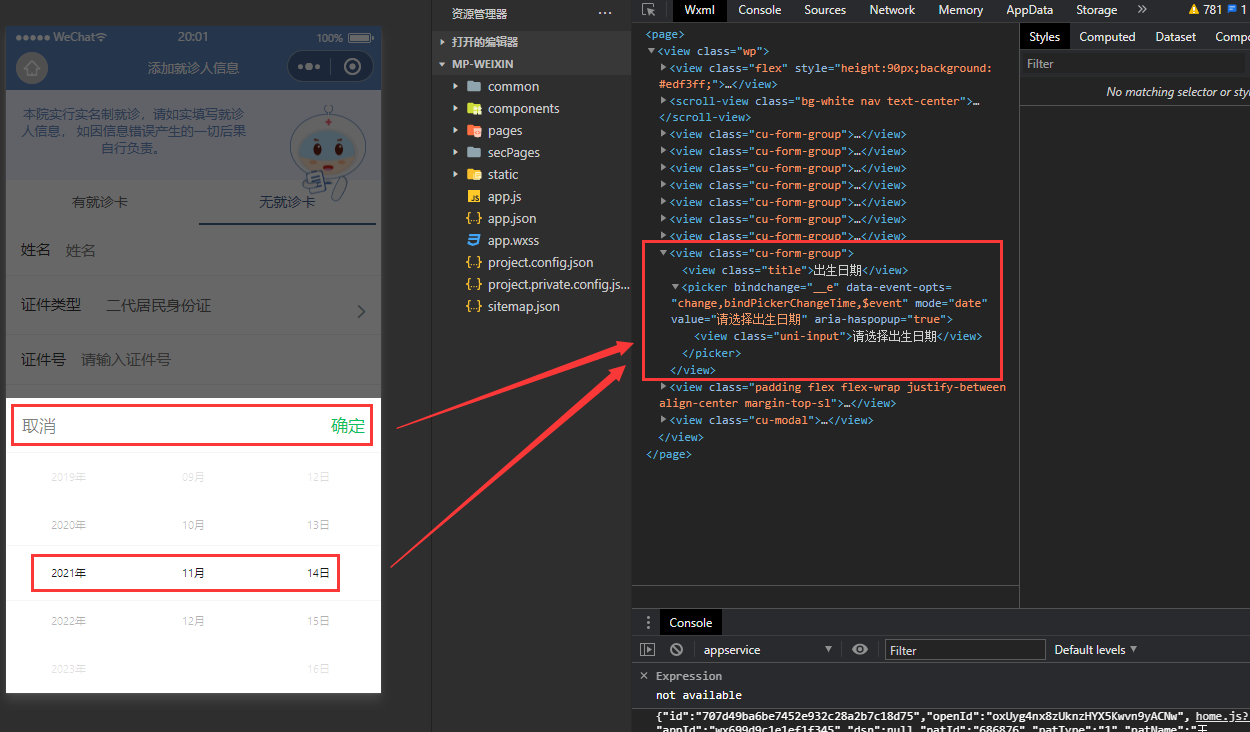Viewport: 1250px width, 732px height.
Task: Show more devtools tabs with the double chevron
Action: click(1142, 10)
